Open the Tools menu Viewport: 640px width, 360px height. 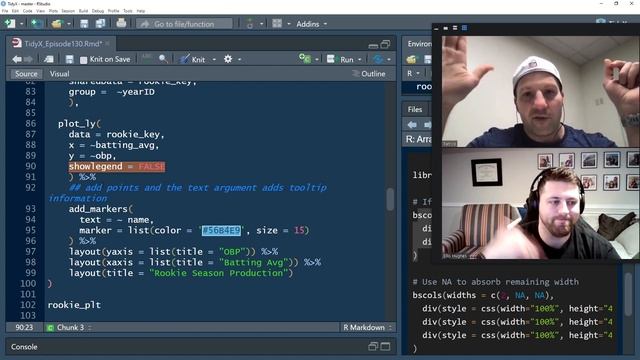pos(128,11)
